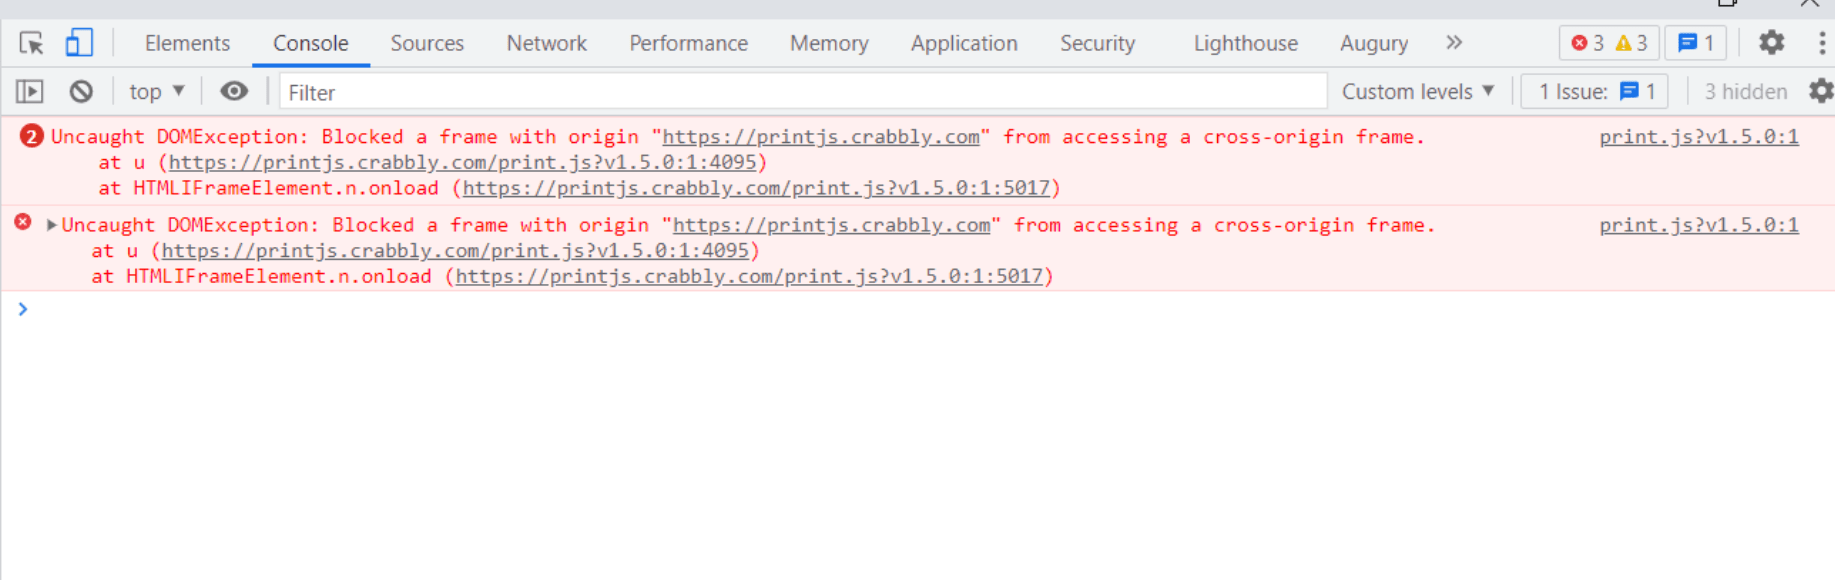The image size is (1835, 580).
Task: Click the error count indicator showing 3 errors
Action: point(1590,42)
